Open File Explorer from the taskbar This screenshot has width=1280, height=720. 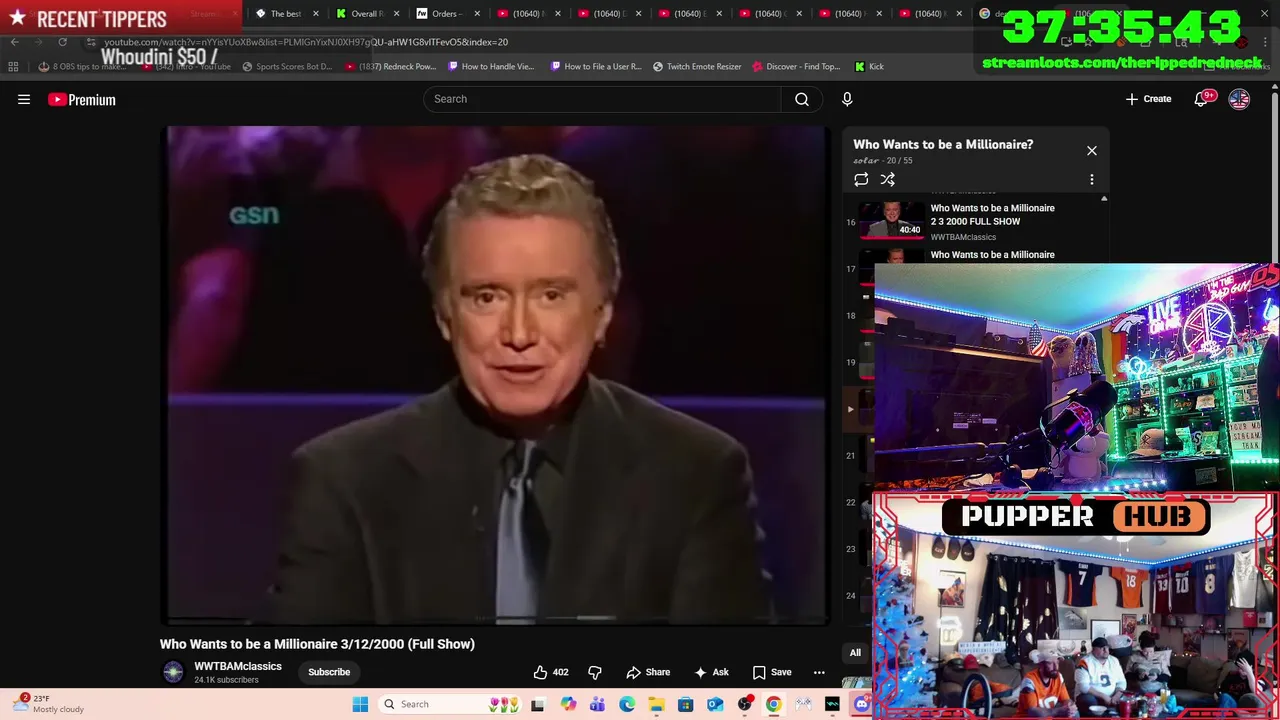[656, 705]
